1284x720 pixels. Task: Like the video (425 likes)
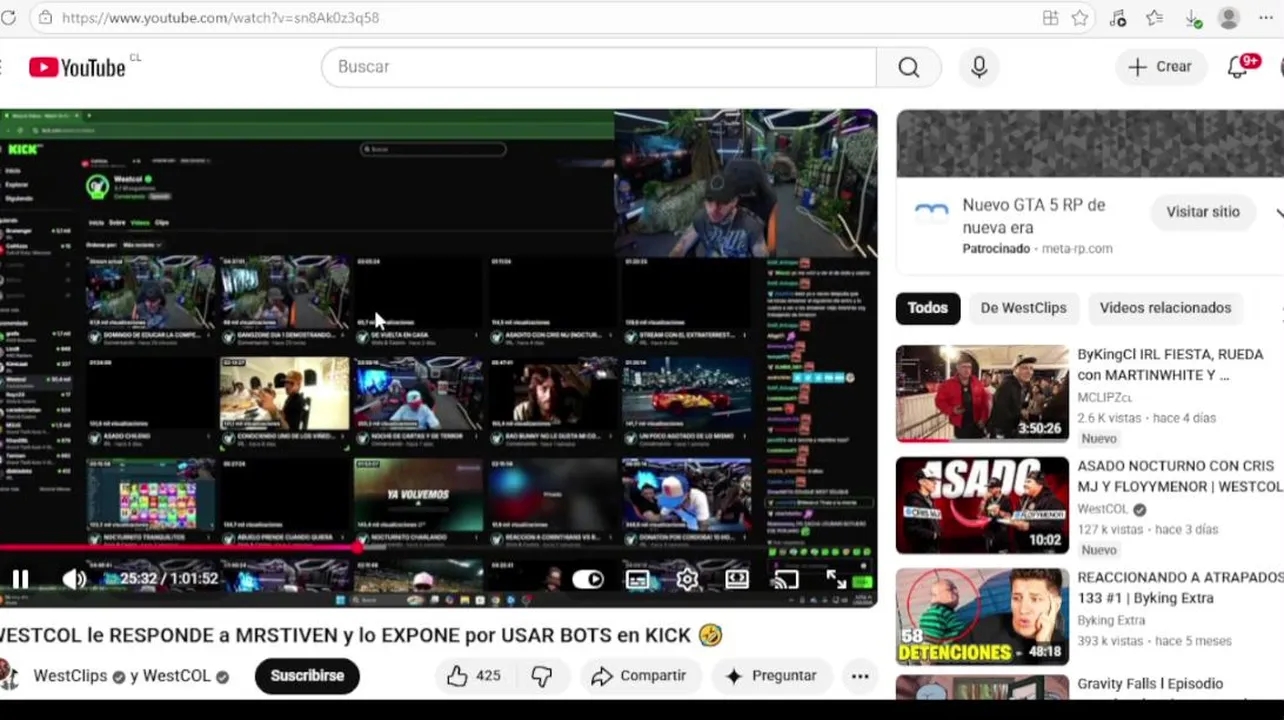tap(473, 676)
